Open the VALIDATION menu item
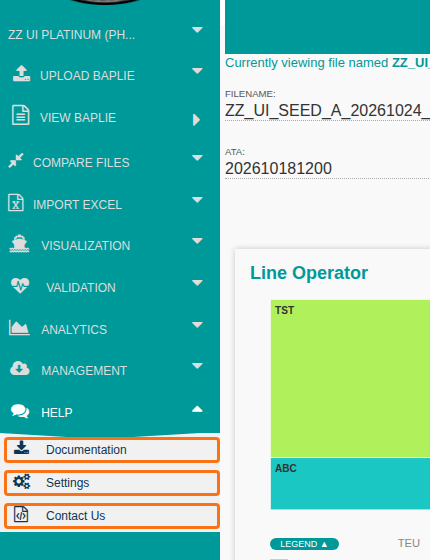The width and height of the screenshot is (430, 560). pyautogui.click(x=81, y=288)
